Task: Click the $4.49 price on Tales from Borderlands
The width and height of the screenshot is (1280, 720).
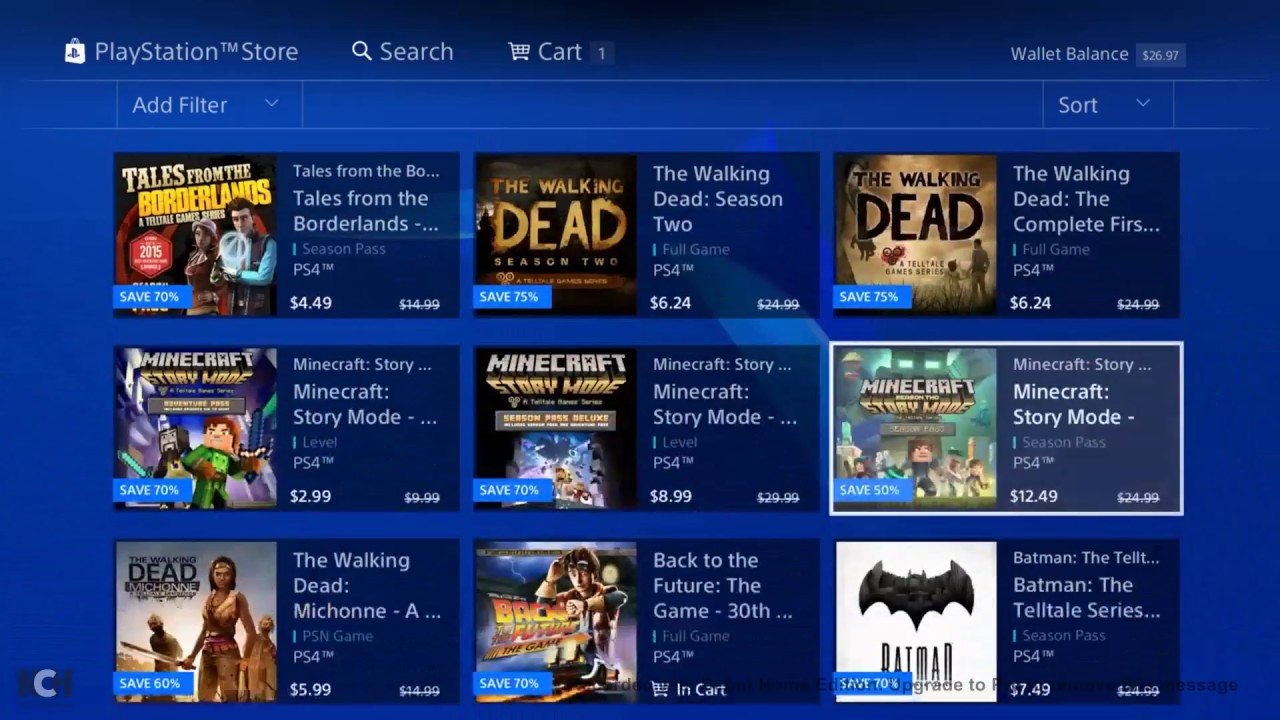Action: click(x=310, y=303)
